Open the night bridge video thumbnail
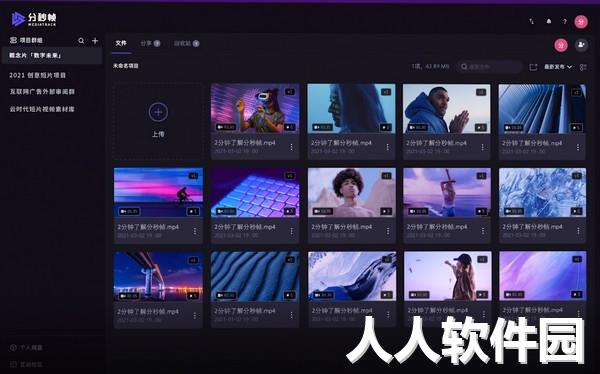Screen dimensions: 600x374 click(x=158, y=277)
